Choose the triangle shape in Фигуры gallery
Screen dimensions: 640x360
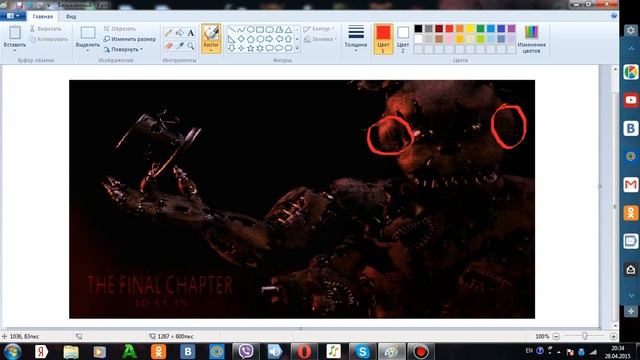[x=289, y=30]
